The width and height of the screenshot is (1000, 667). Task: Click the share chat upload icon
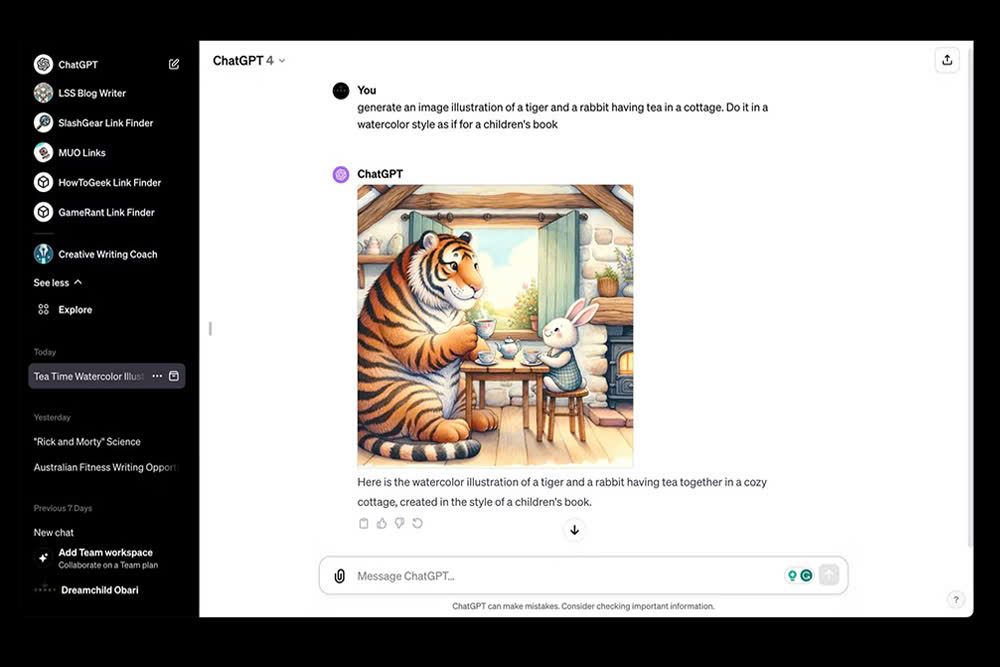(x=947, y=60)
